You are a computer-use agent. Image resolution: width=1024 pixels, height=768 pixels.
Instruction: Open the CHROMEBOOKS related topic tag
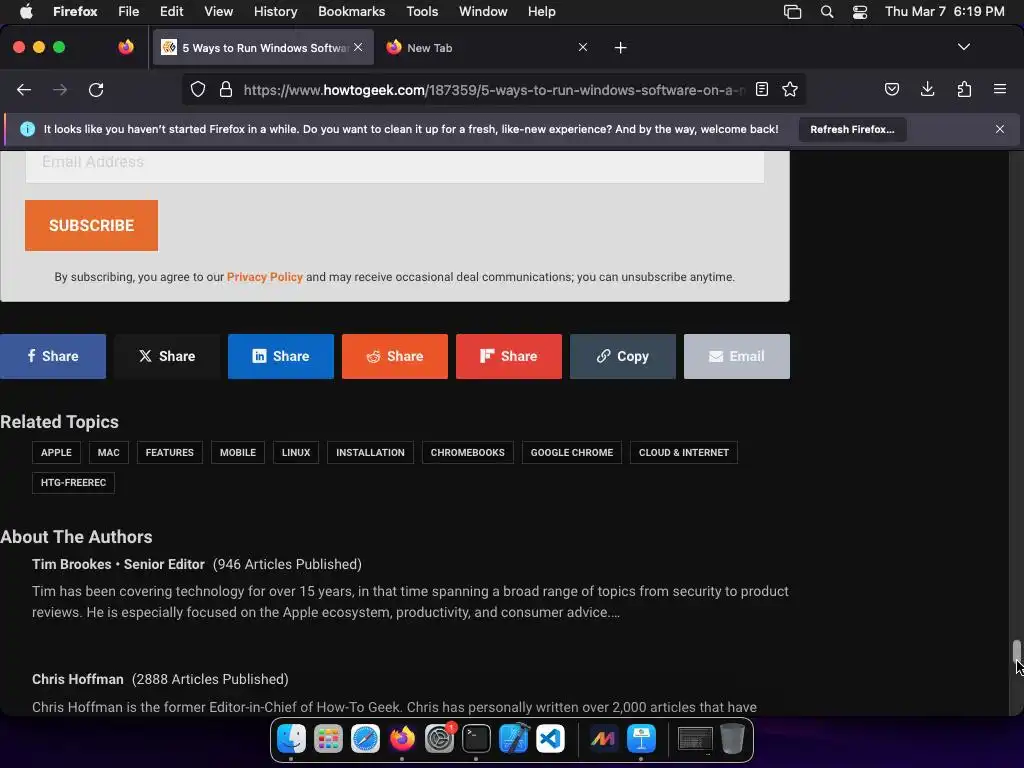[468, 453]
